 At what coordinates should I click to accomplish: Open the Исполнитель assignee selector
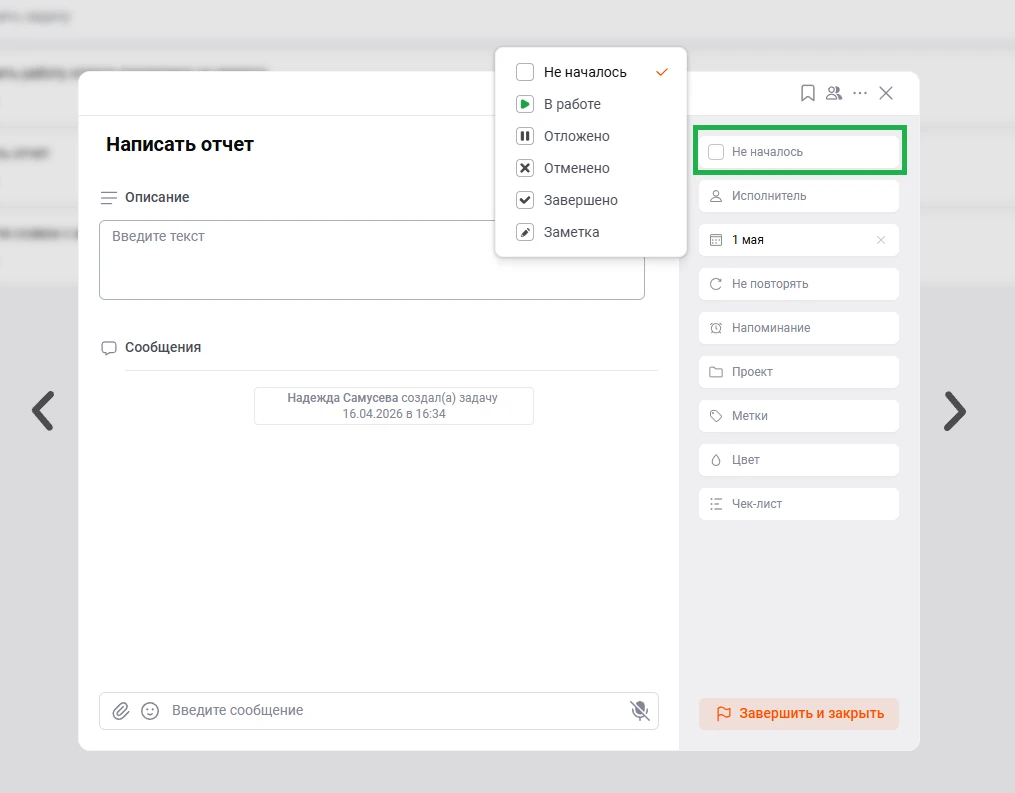(x=798, y=196)
